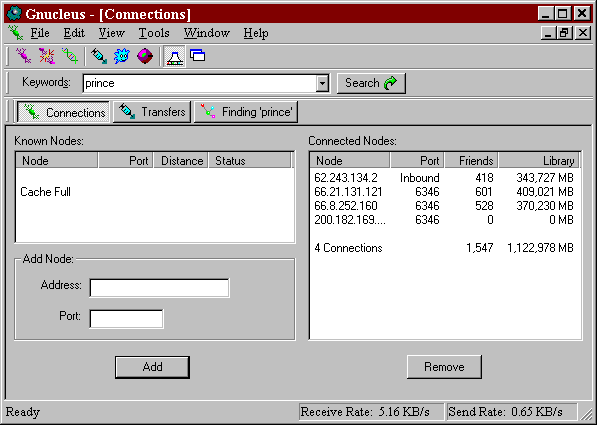The width and height of the screenshot is (597, 425).
Task: Click the green DNA helix toolbar icon
Action: (x=70, y=56)
